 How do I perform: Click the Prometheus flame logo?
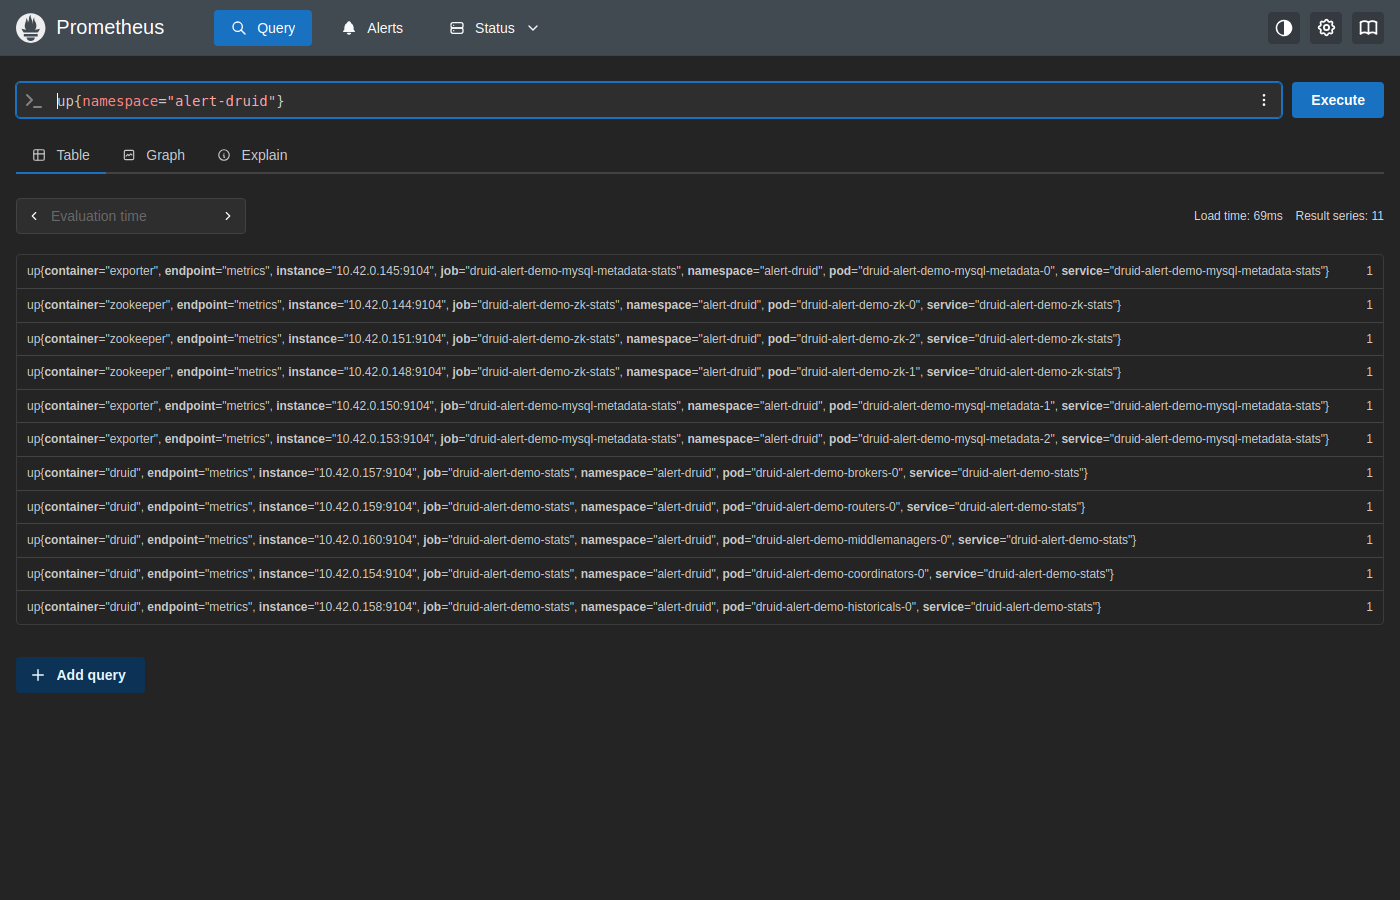point(31,28)
